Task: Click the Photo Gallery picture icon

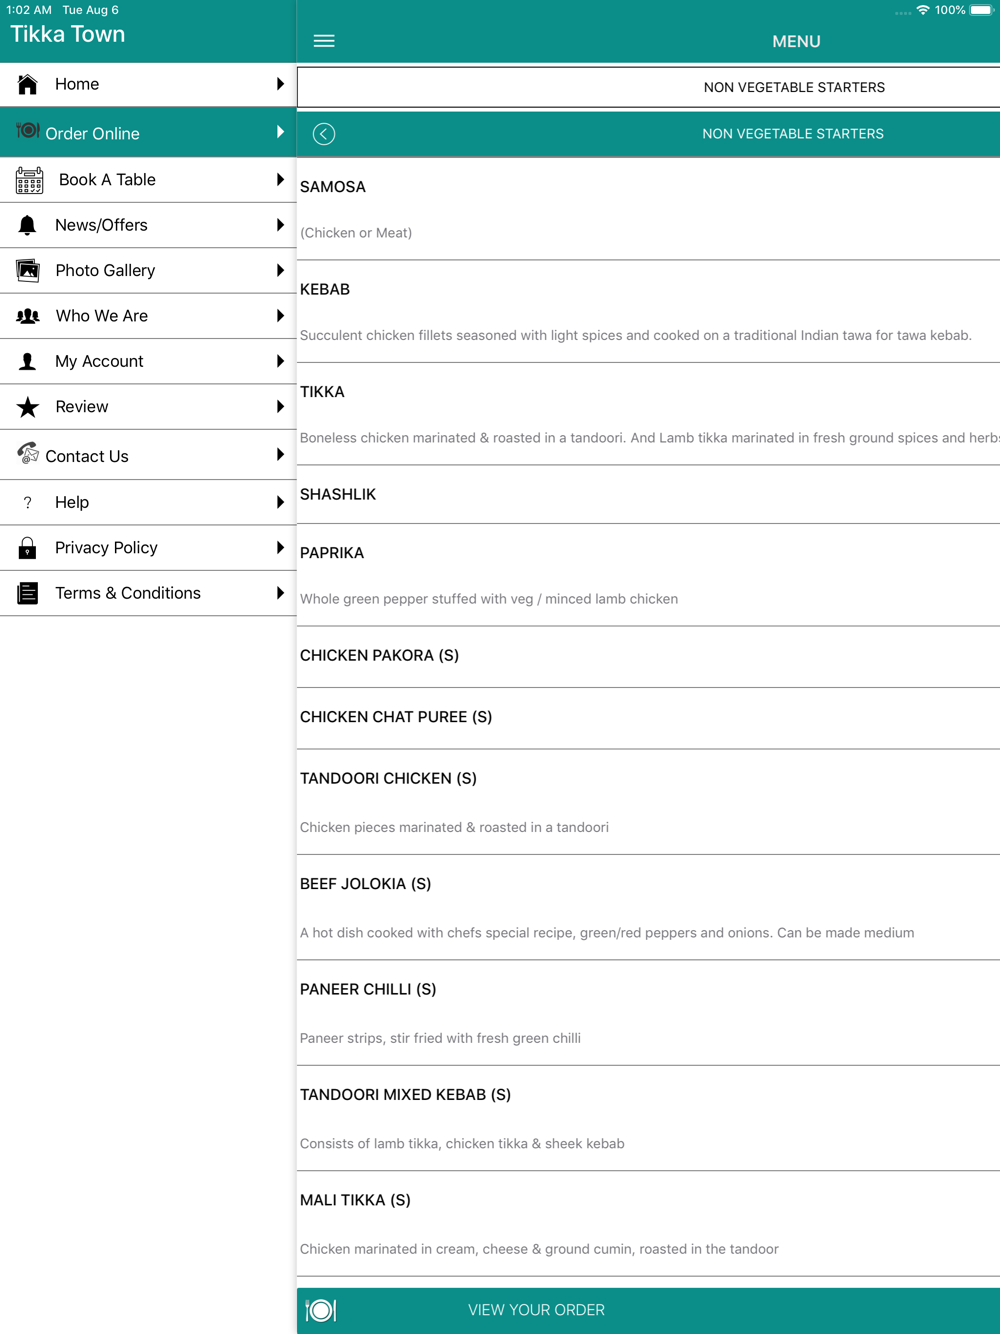Action: [28, 270]
